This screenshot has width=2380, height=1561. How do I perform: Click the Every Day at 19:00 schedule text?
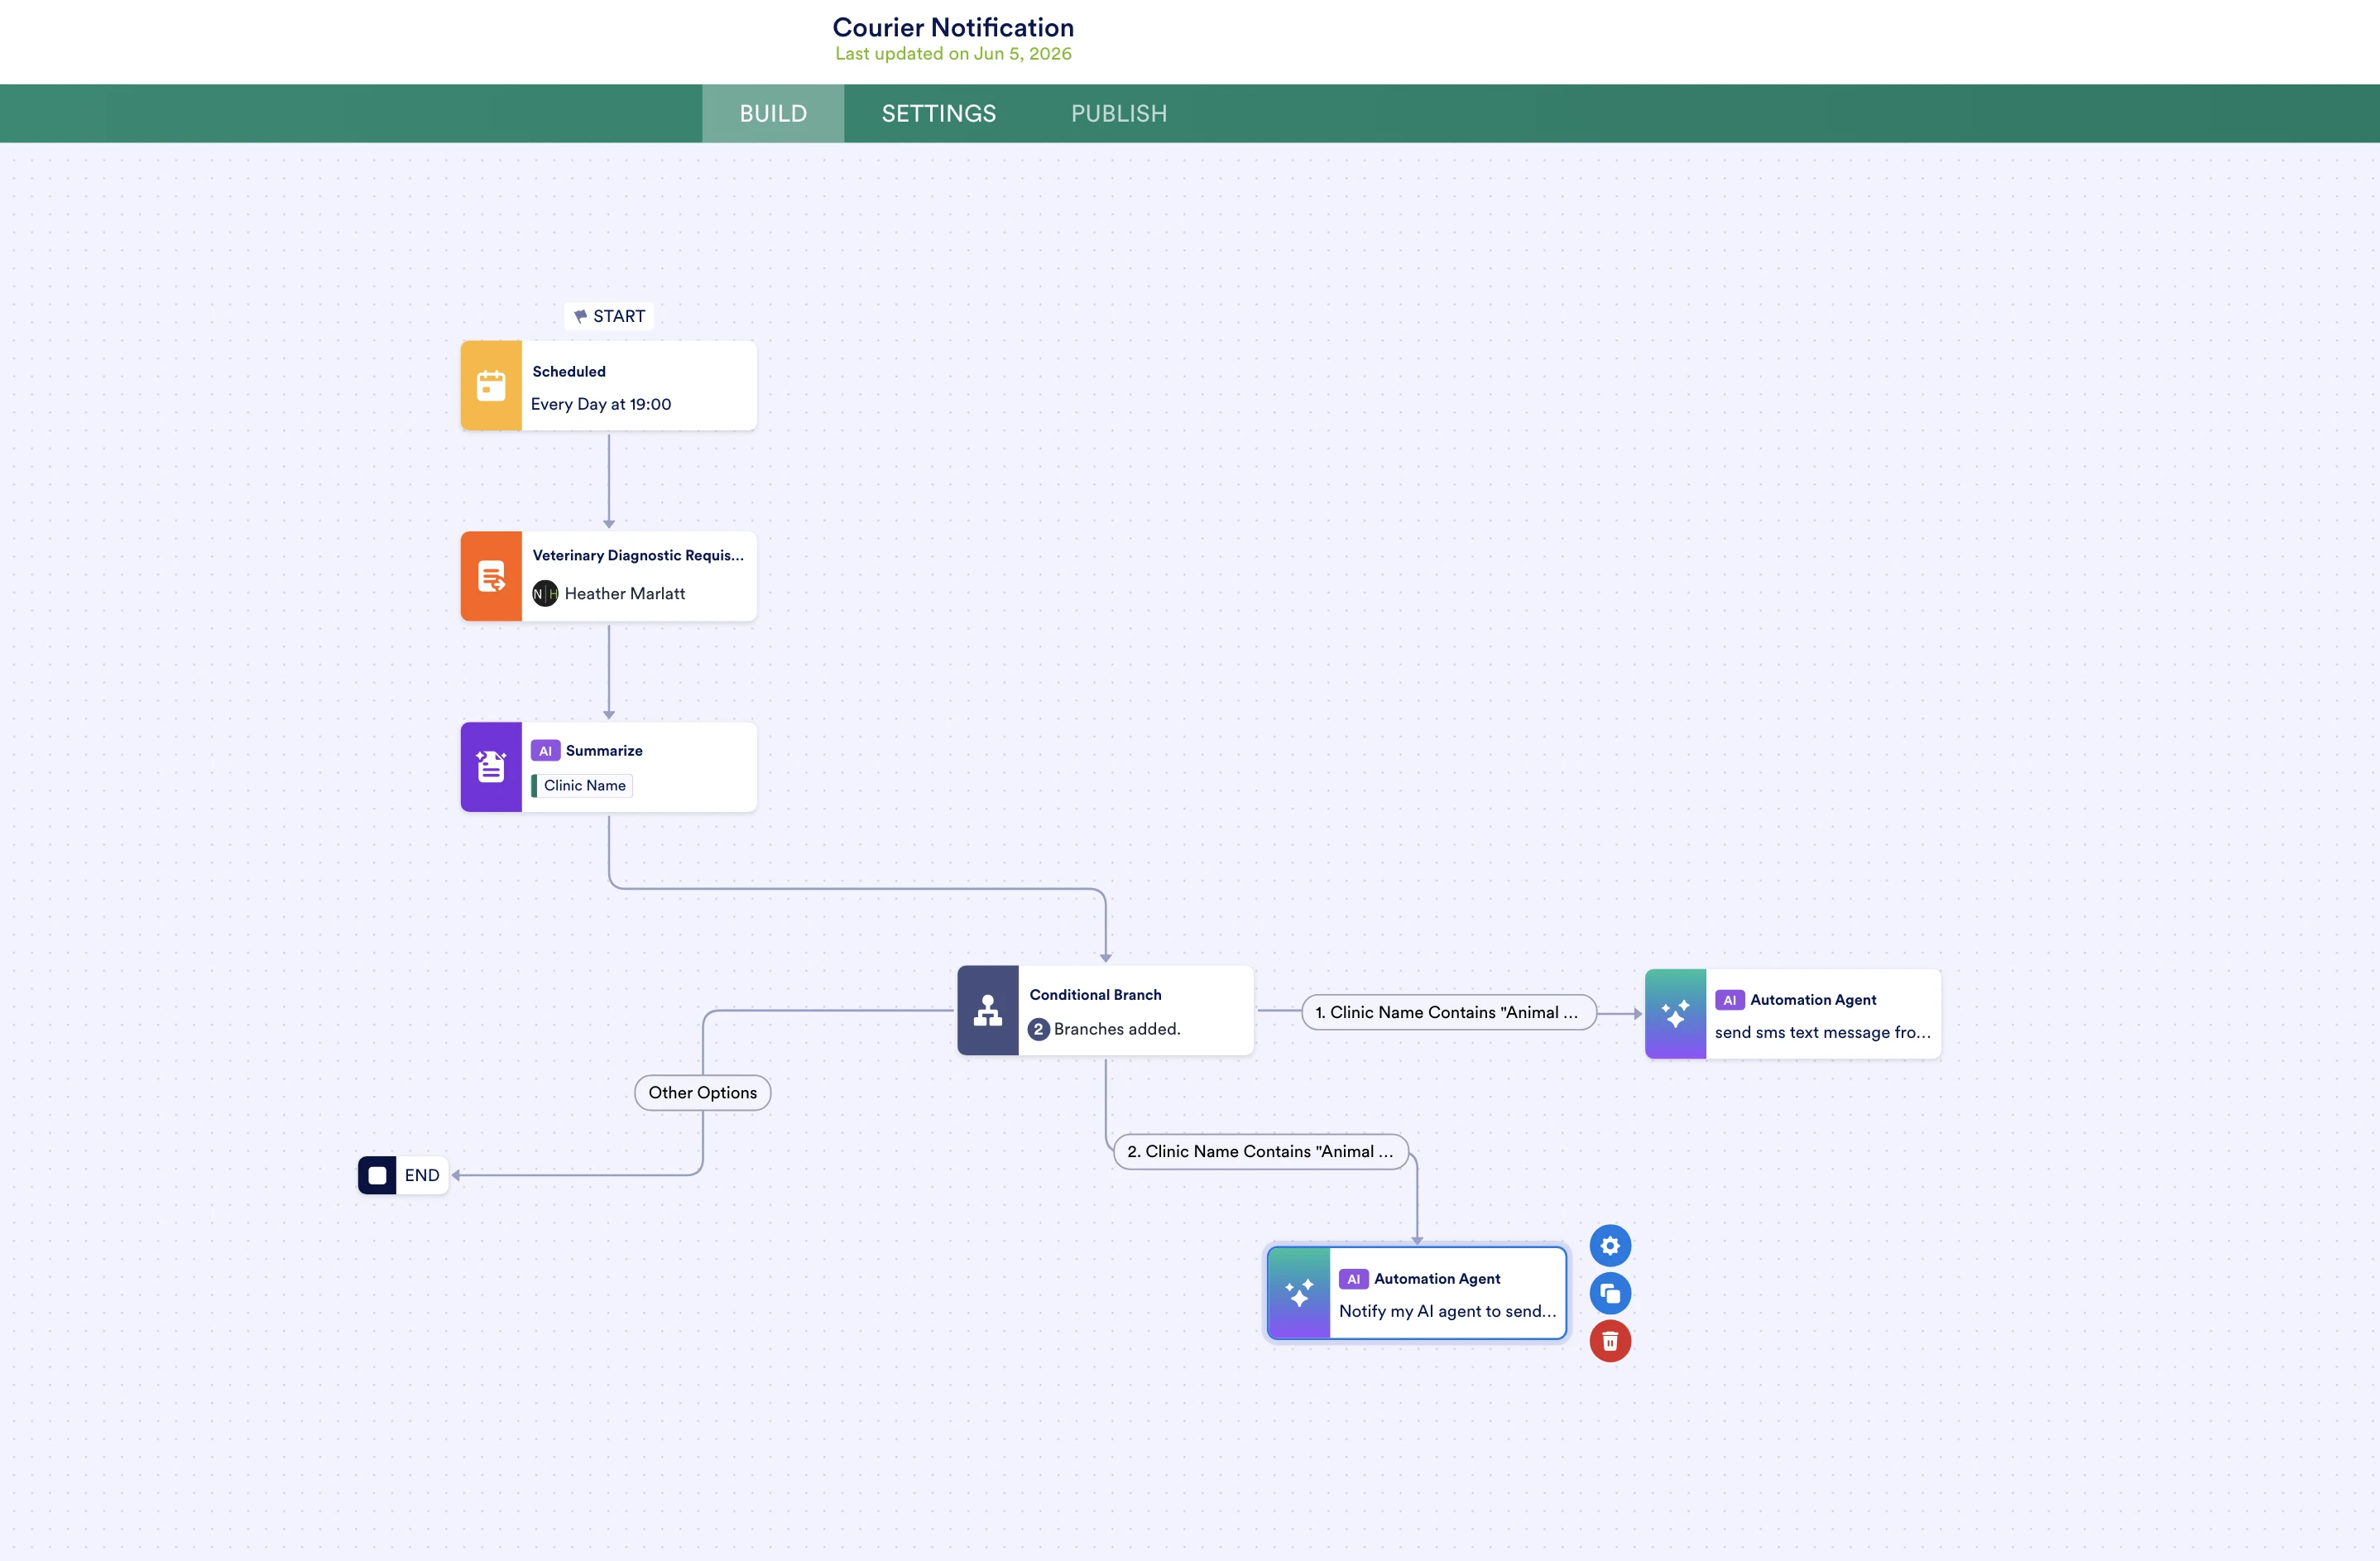click(x=601, y=404)
